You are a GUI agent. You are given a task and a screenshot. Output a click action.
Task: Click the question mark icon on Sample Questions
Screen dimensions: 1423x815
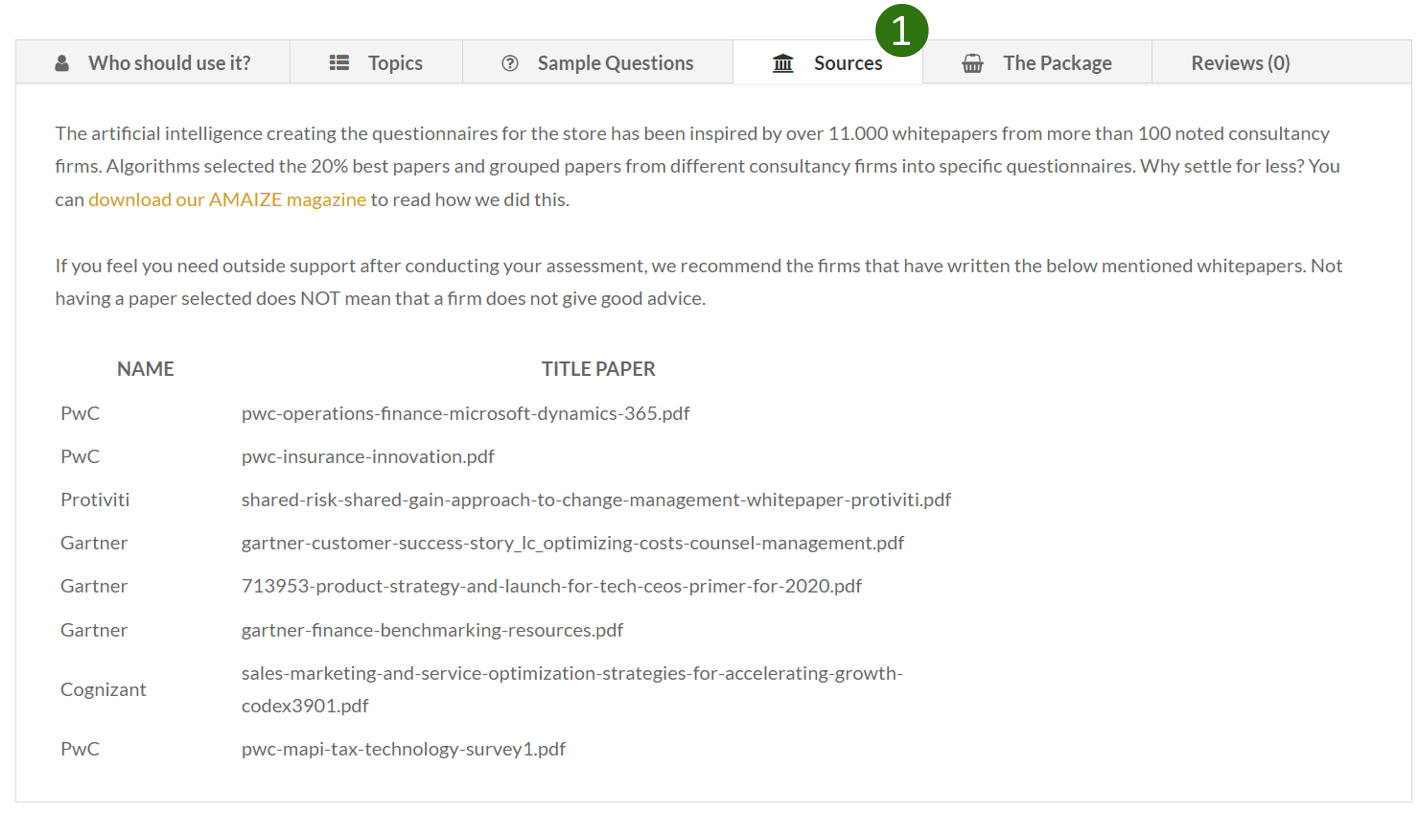point(510,63)
